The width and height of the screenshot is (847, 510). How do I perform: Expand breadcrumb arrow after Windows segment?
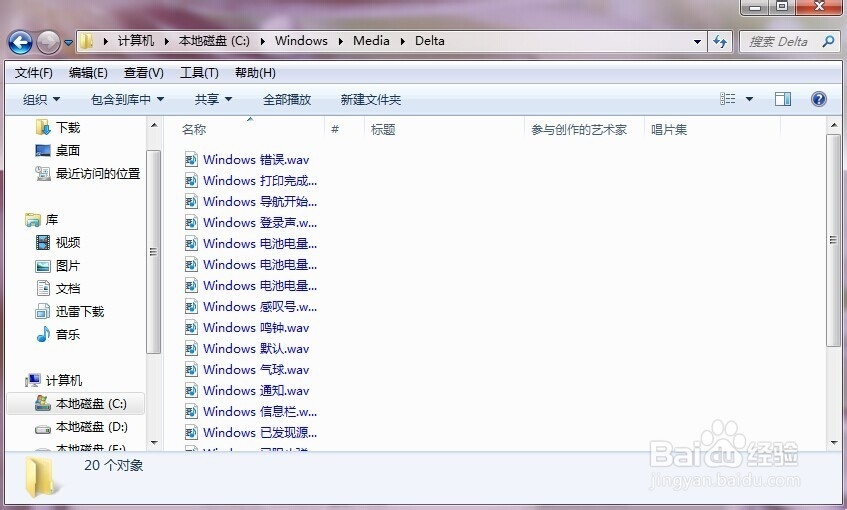(x=341, y=42)
